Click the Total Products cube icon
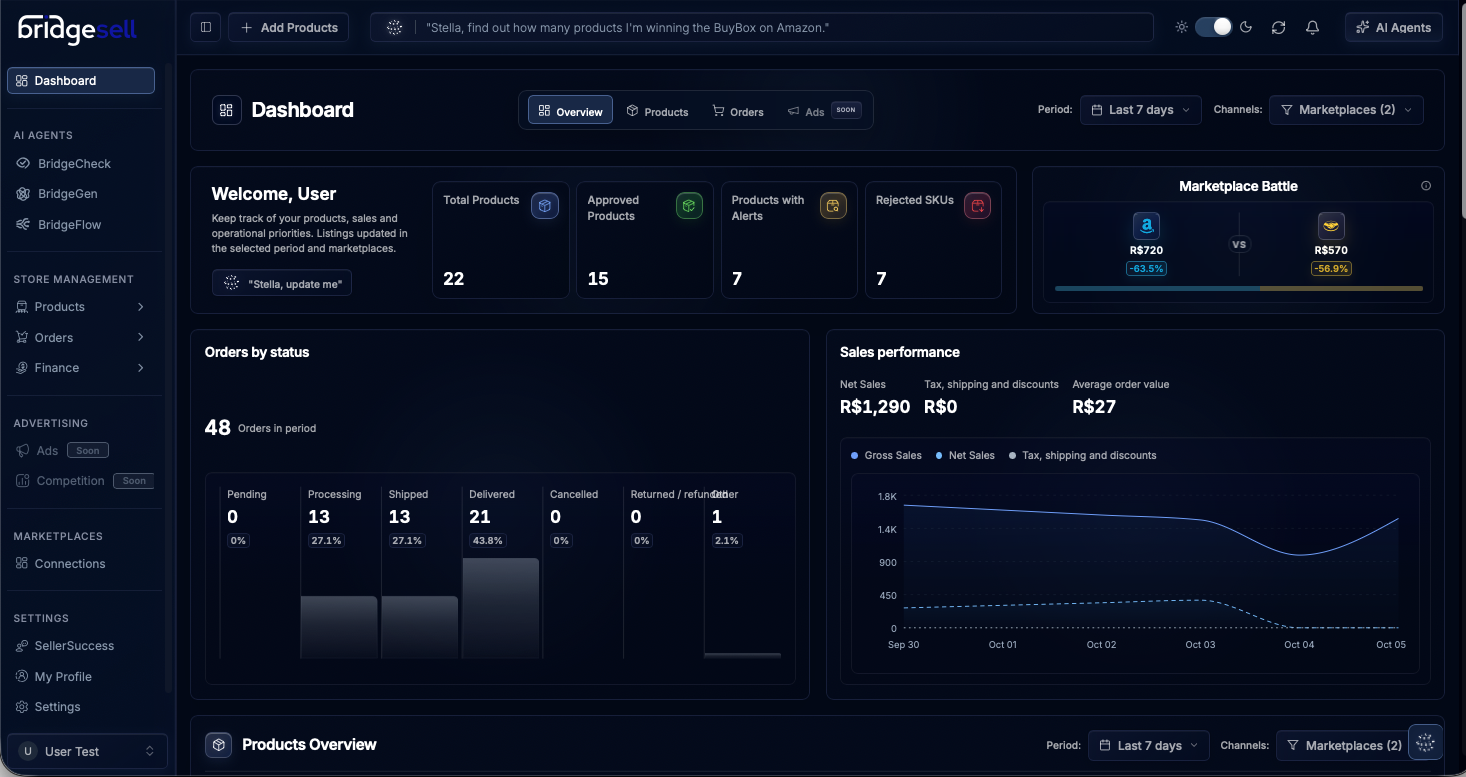 point(545,206)
